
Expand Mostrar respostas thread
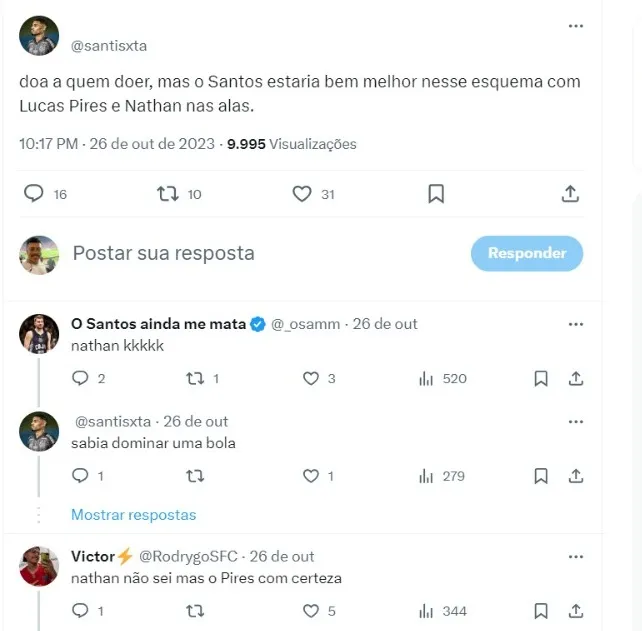(x=133, y=515)
